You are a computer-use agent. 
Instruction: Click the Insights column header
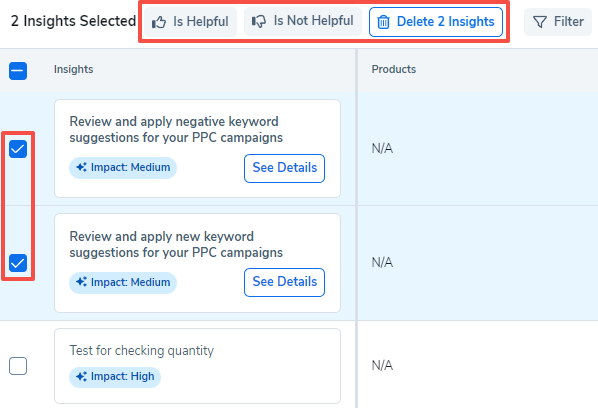pyautogui.click(x=74, y=69)
